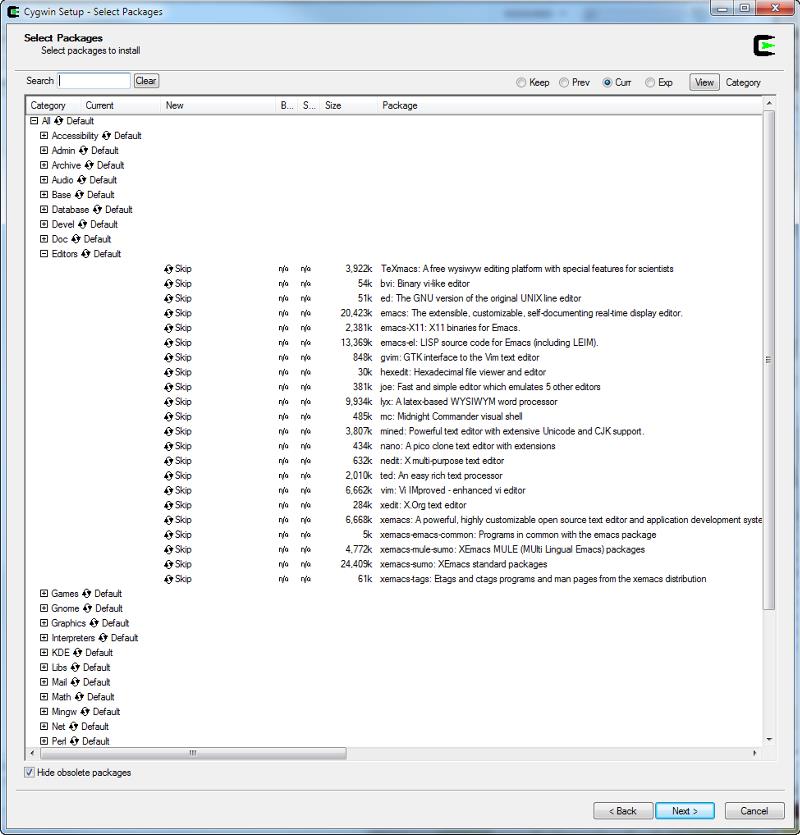The image size is (800, 835).
Task: Click the cycle icon beside Games category
Action: coord(87,594)
